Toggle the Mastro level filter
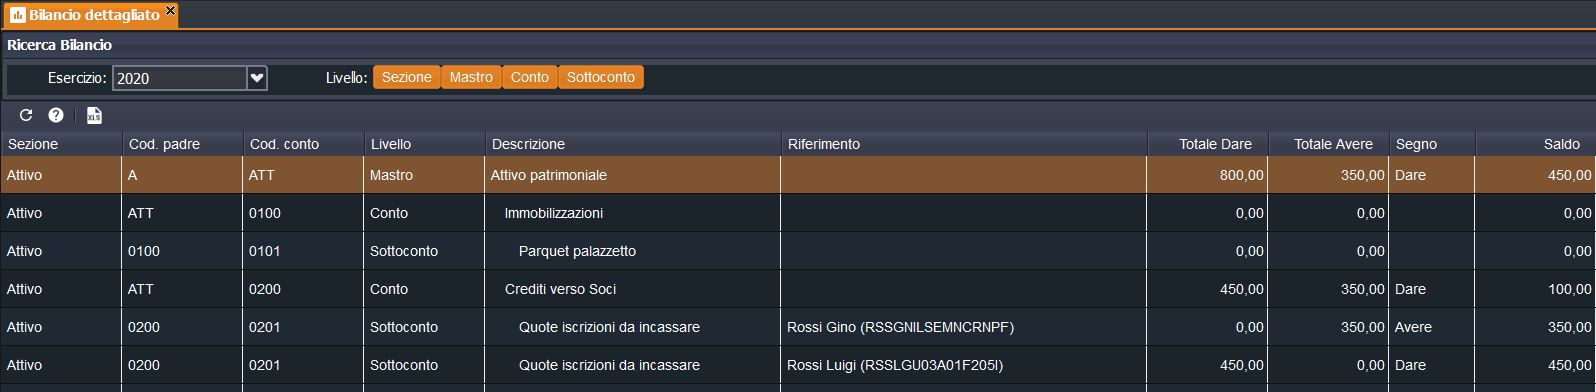 [x=471, y=77]
